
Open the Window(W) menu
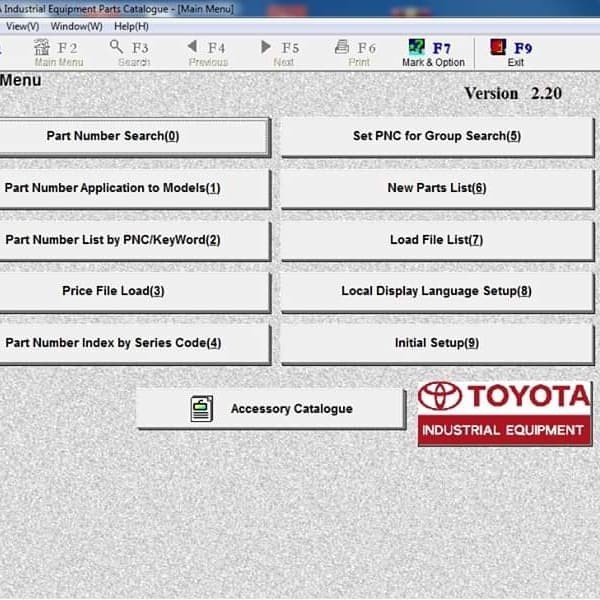point(77,26)
